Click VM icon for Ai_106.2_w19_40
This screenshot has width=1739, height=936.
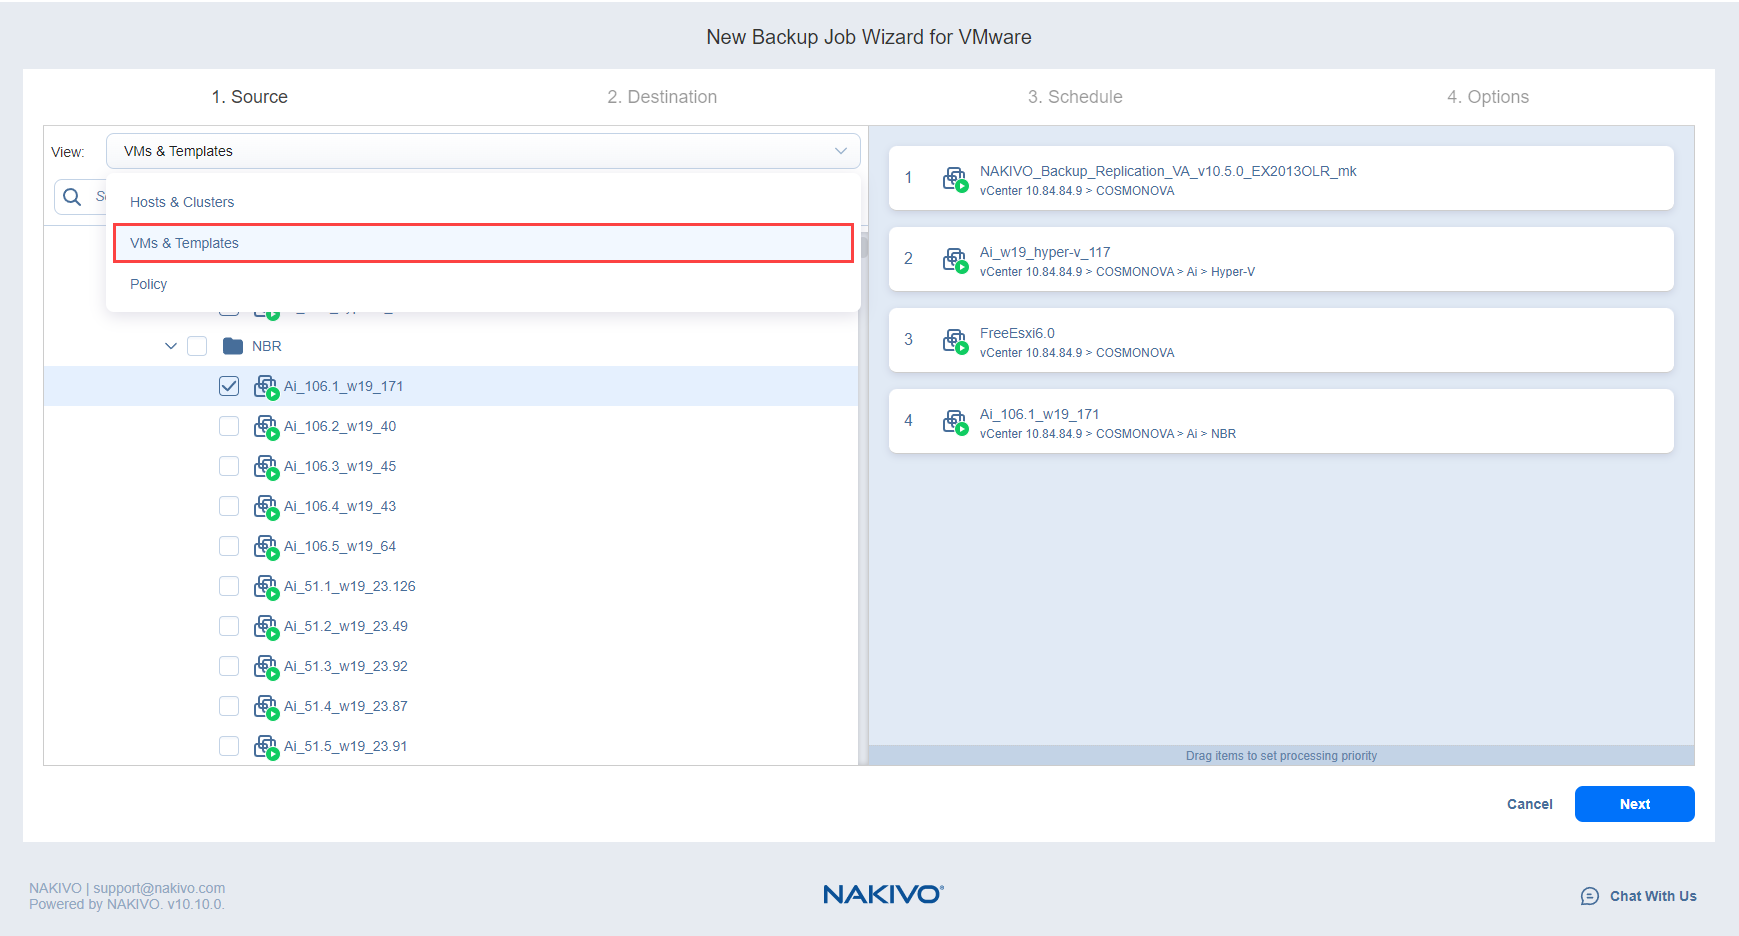click(x=265, y=427)
